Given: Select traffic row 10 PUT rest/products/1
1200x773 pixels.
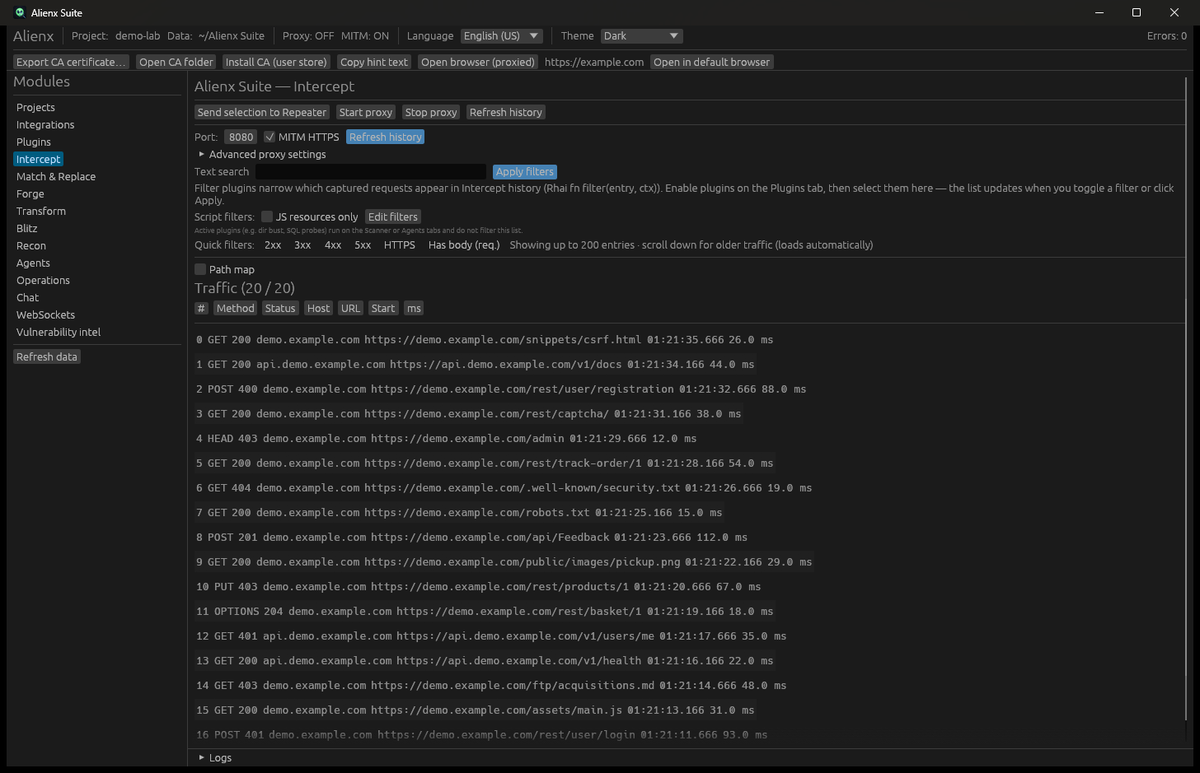Looking at the screenshot, I should (478, 587).
